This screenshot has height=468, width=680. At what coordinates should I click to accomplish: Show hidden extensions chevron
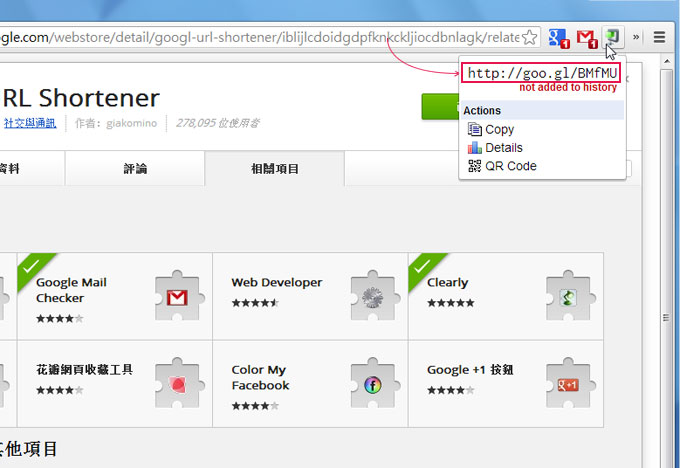636,37
